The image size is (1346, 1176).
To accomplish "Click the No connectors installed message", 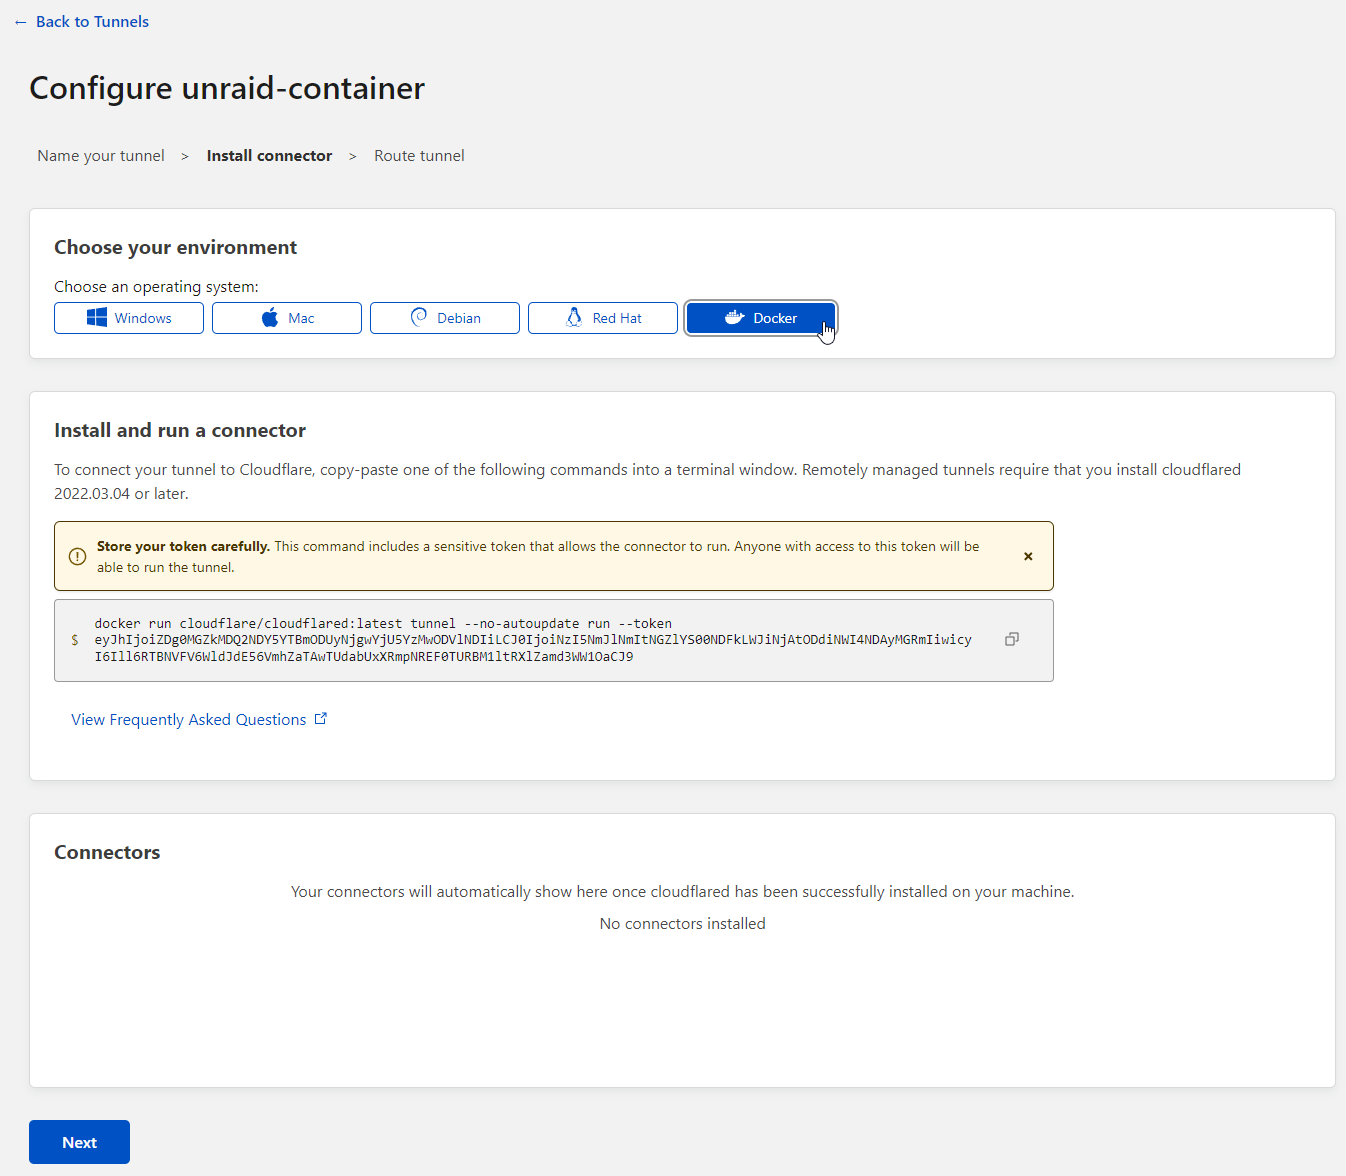I will click(x=682, y=924).
